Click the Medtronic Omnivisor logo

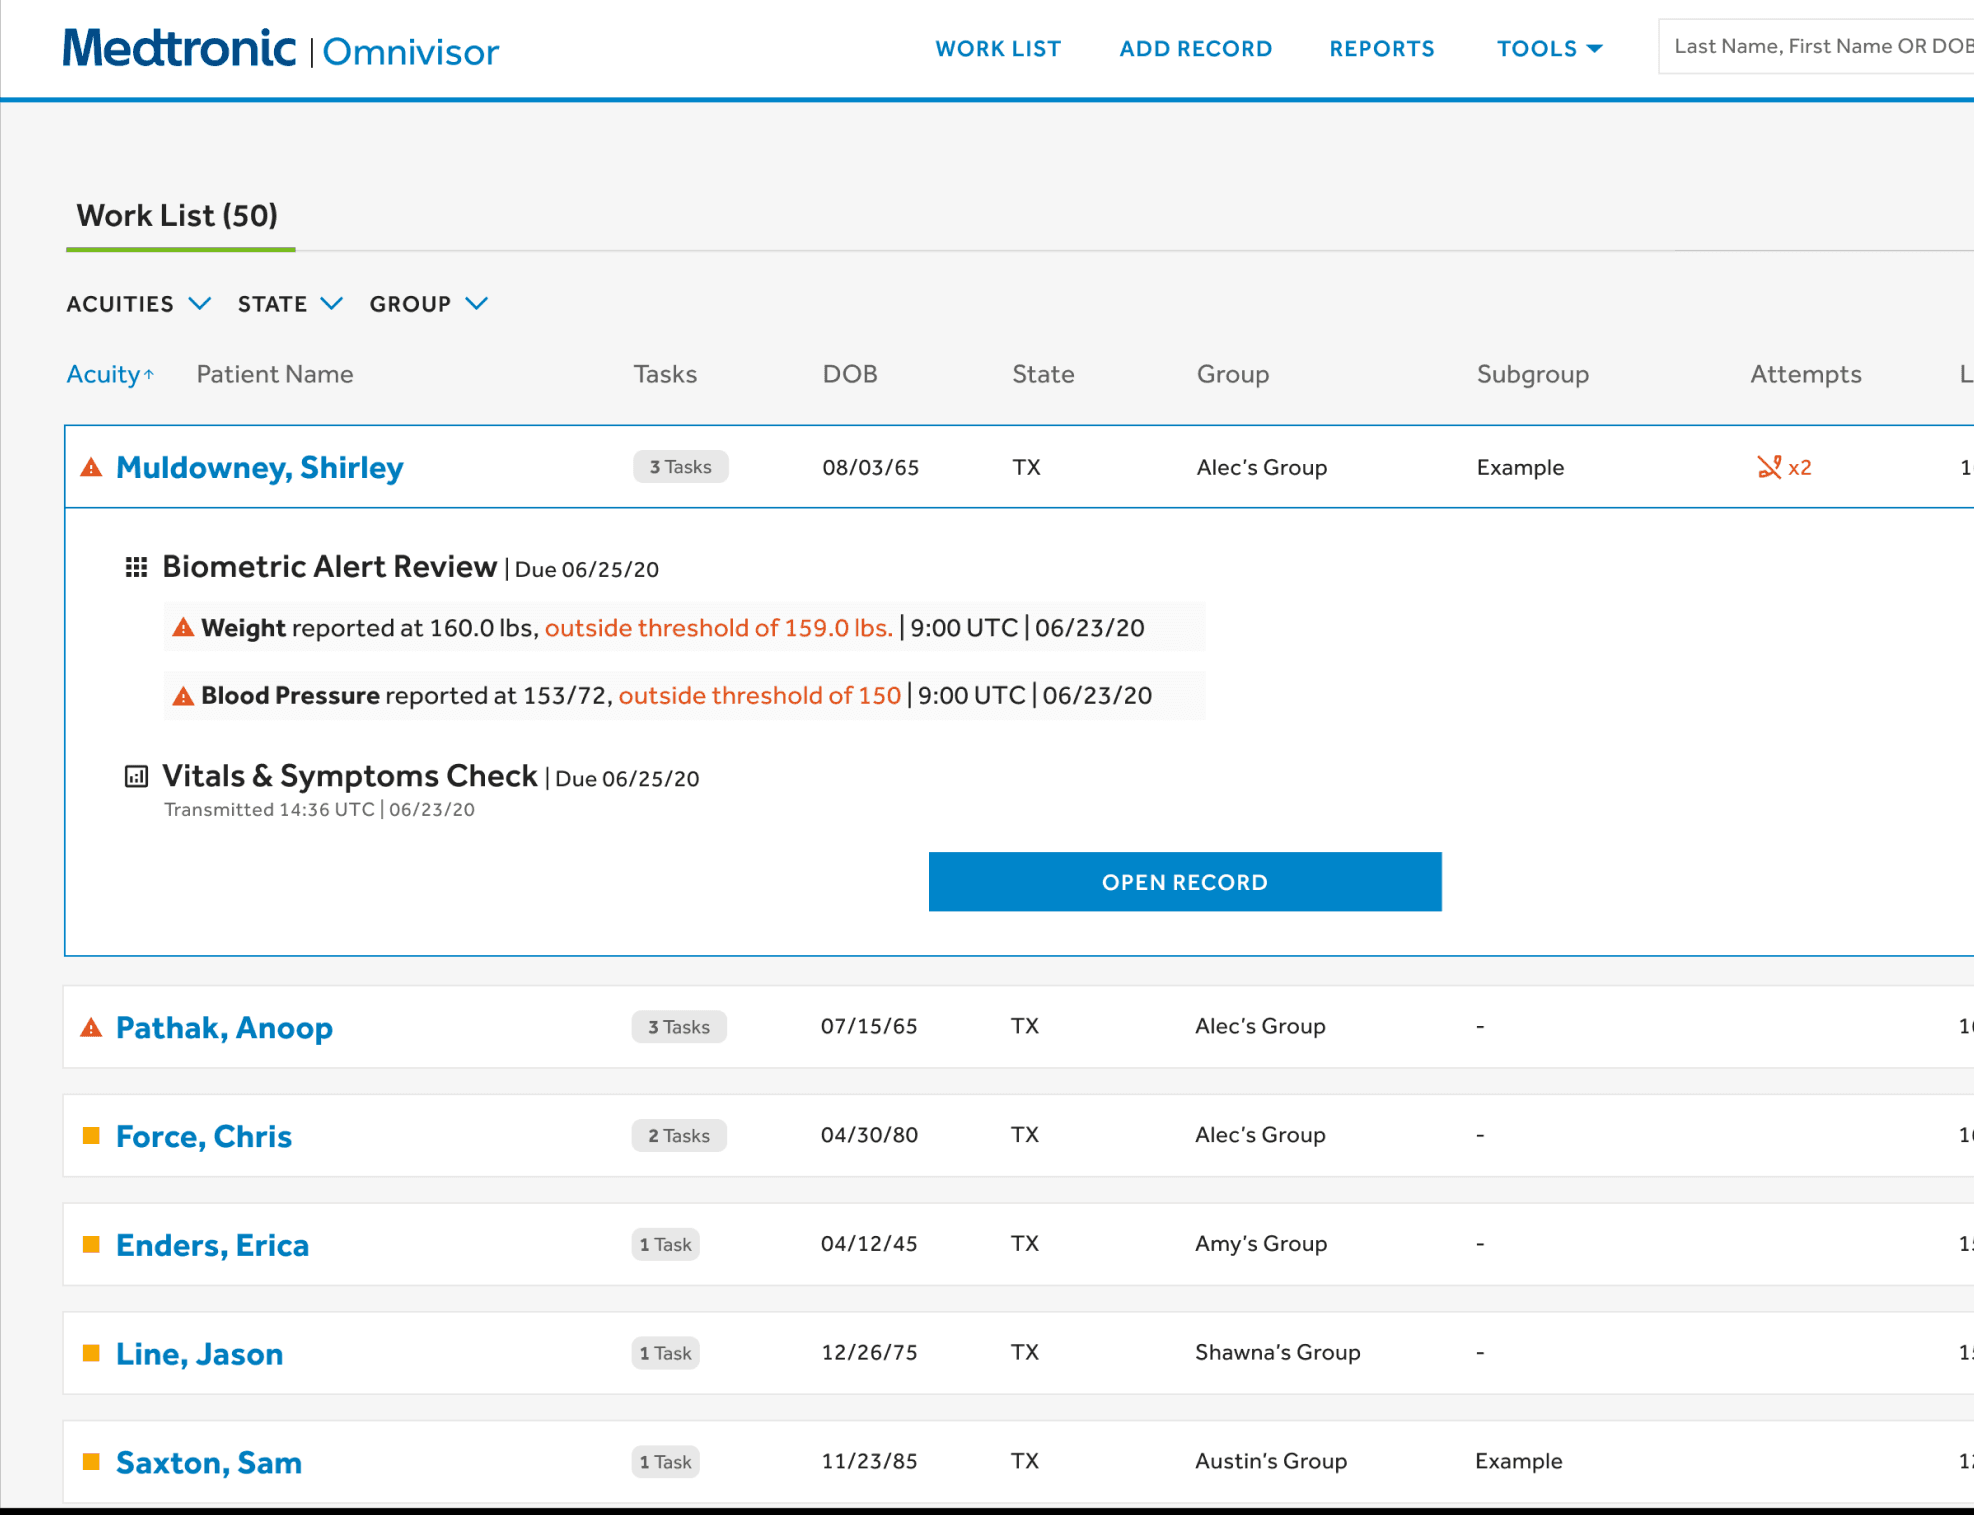tap(280, 49)
